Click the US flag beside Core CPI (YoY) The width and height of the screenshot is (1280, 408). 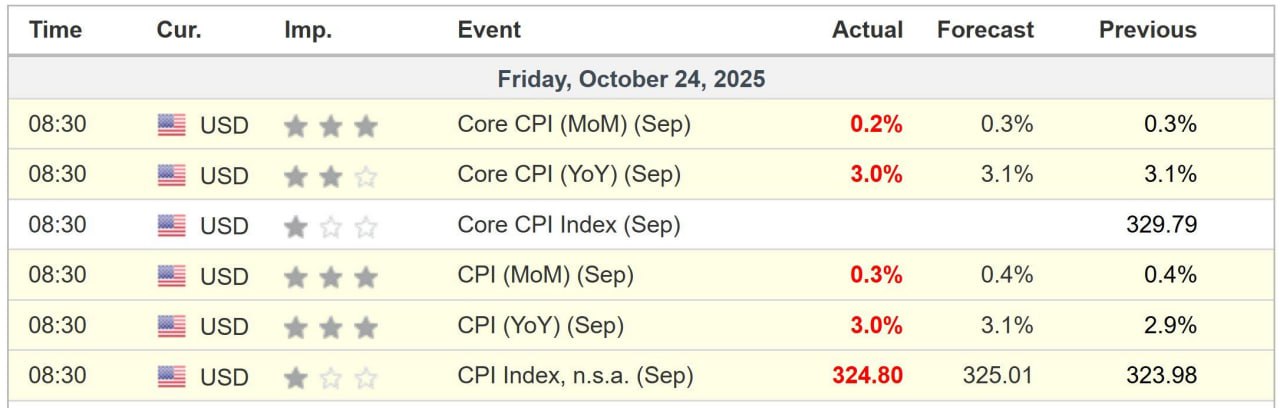[x=172, y=175]
